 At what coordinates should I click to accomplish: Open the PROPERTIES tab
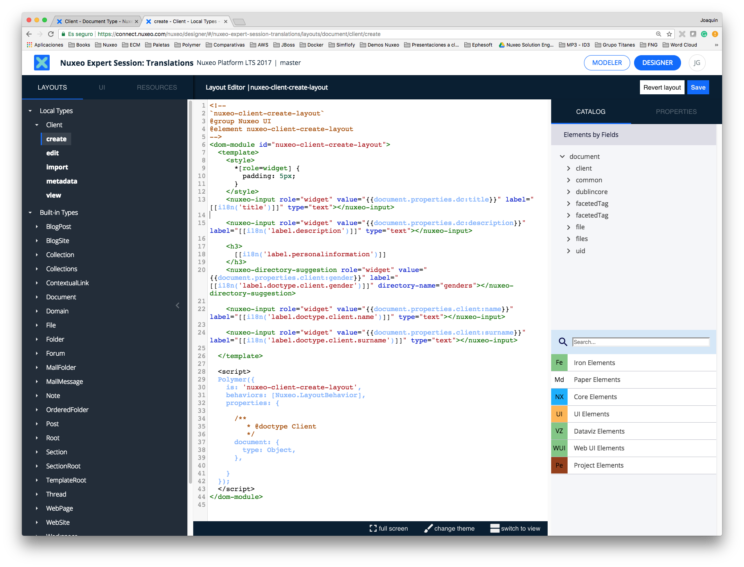pos(676,112)
